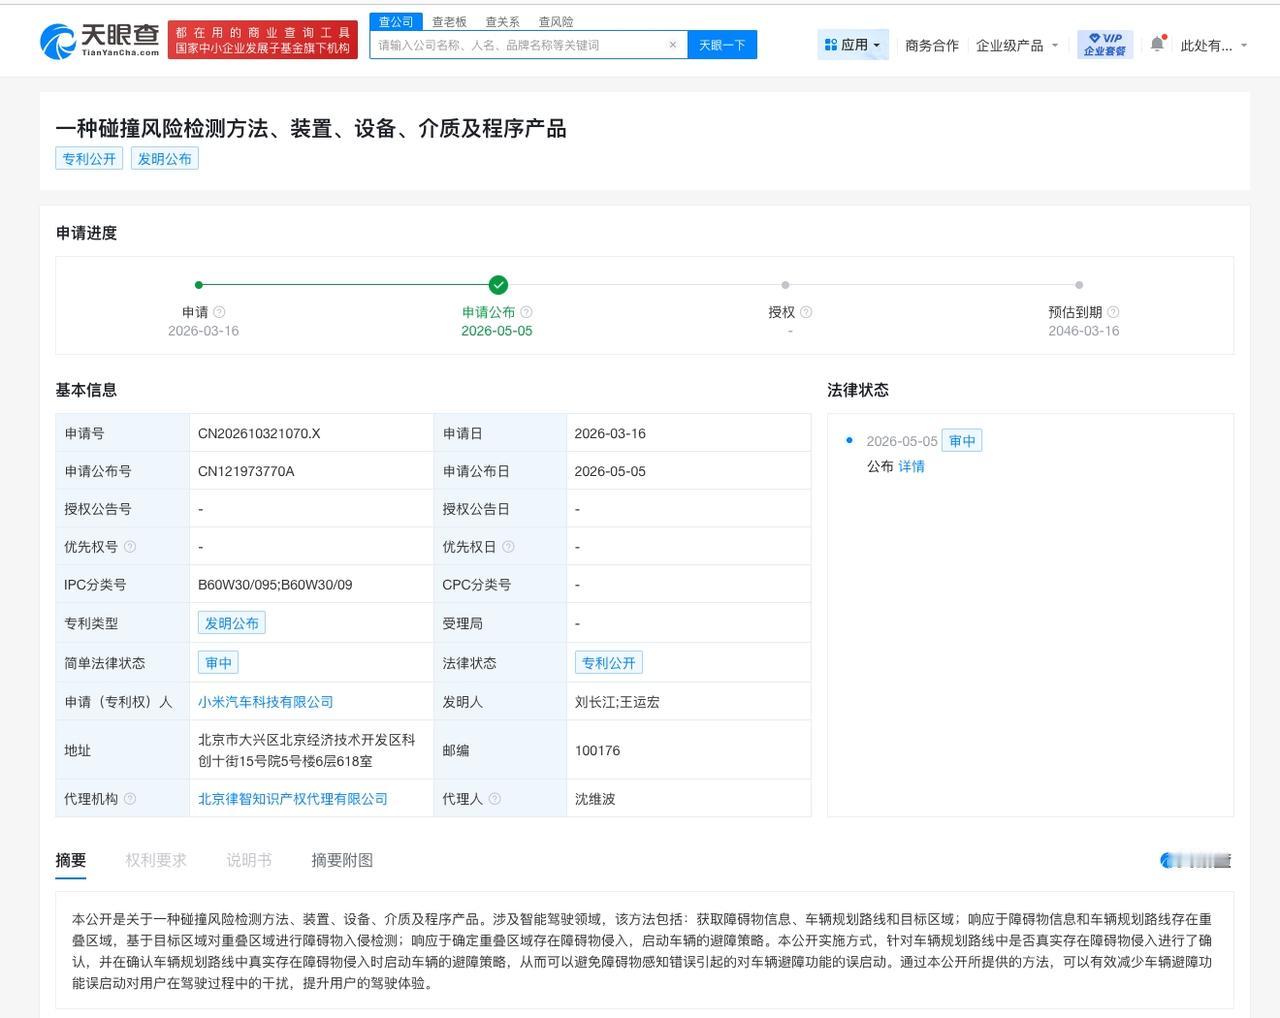Click the green checkmark on 申请公布 milestone
Screen dimensions: 1280x1018
coord(498,285)
